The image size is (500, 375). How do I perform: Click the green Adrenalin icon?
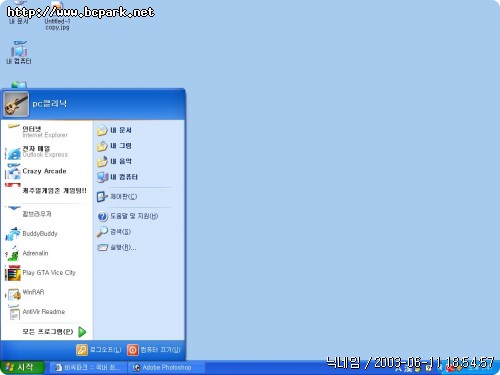13,254
